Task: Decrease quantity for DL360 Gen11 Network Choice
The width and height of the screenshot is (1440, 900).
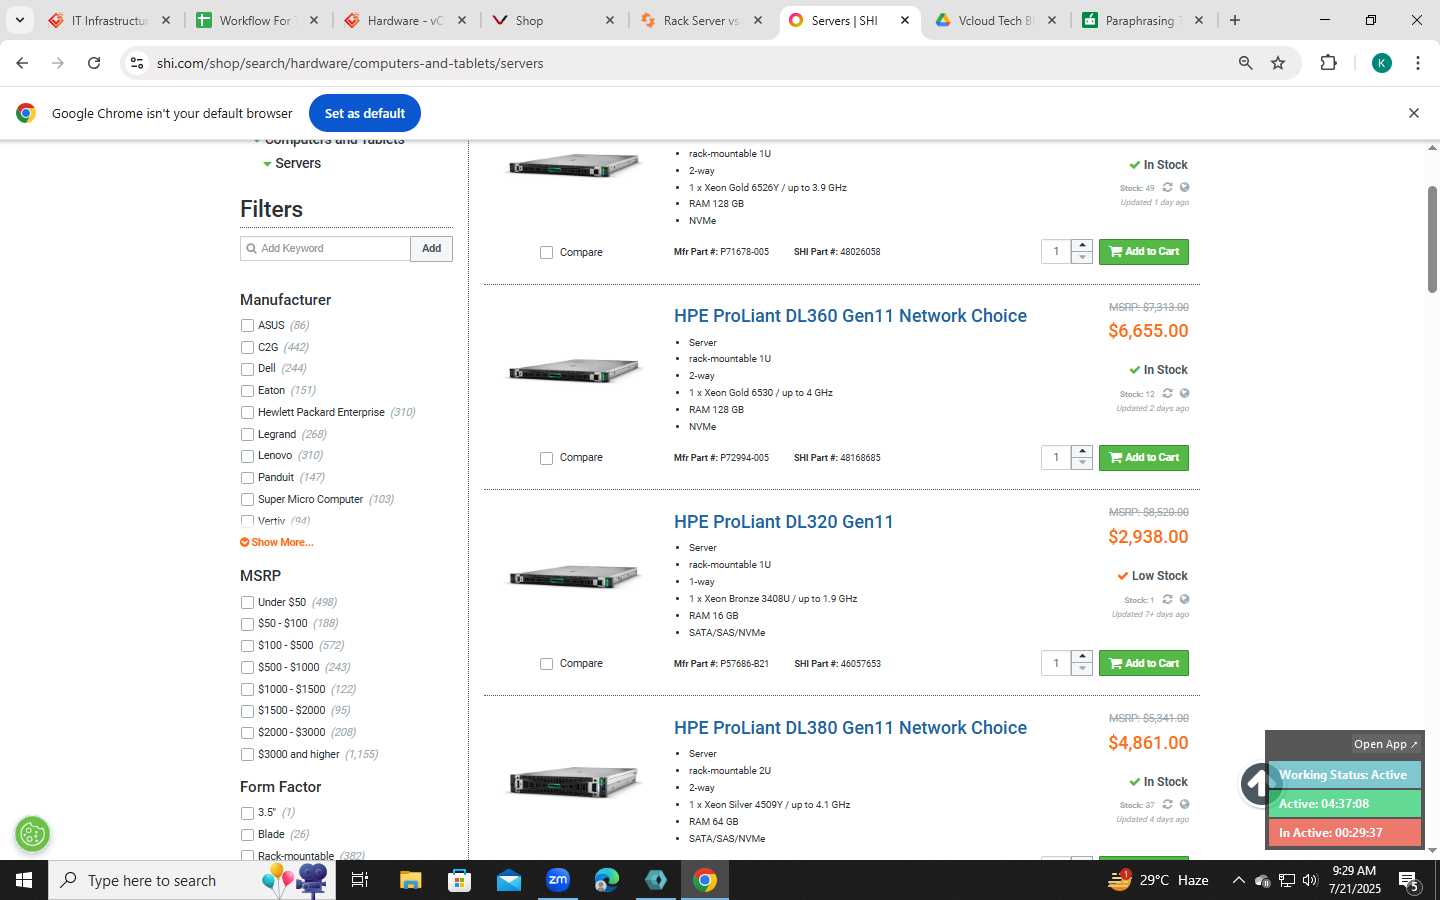Action: point(1082,464)
